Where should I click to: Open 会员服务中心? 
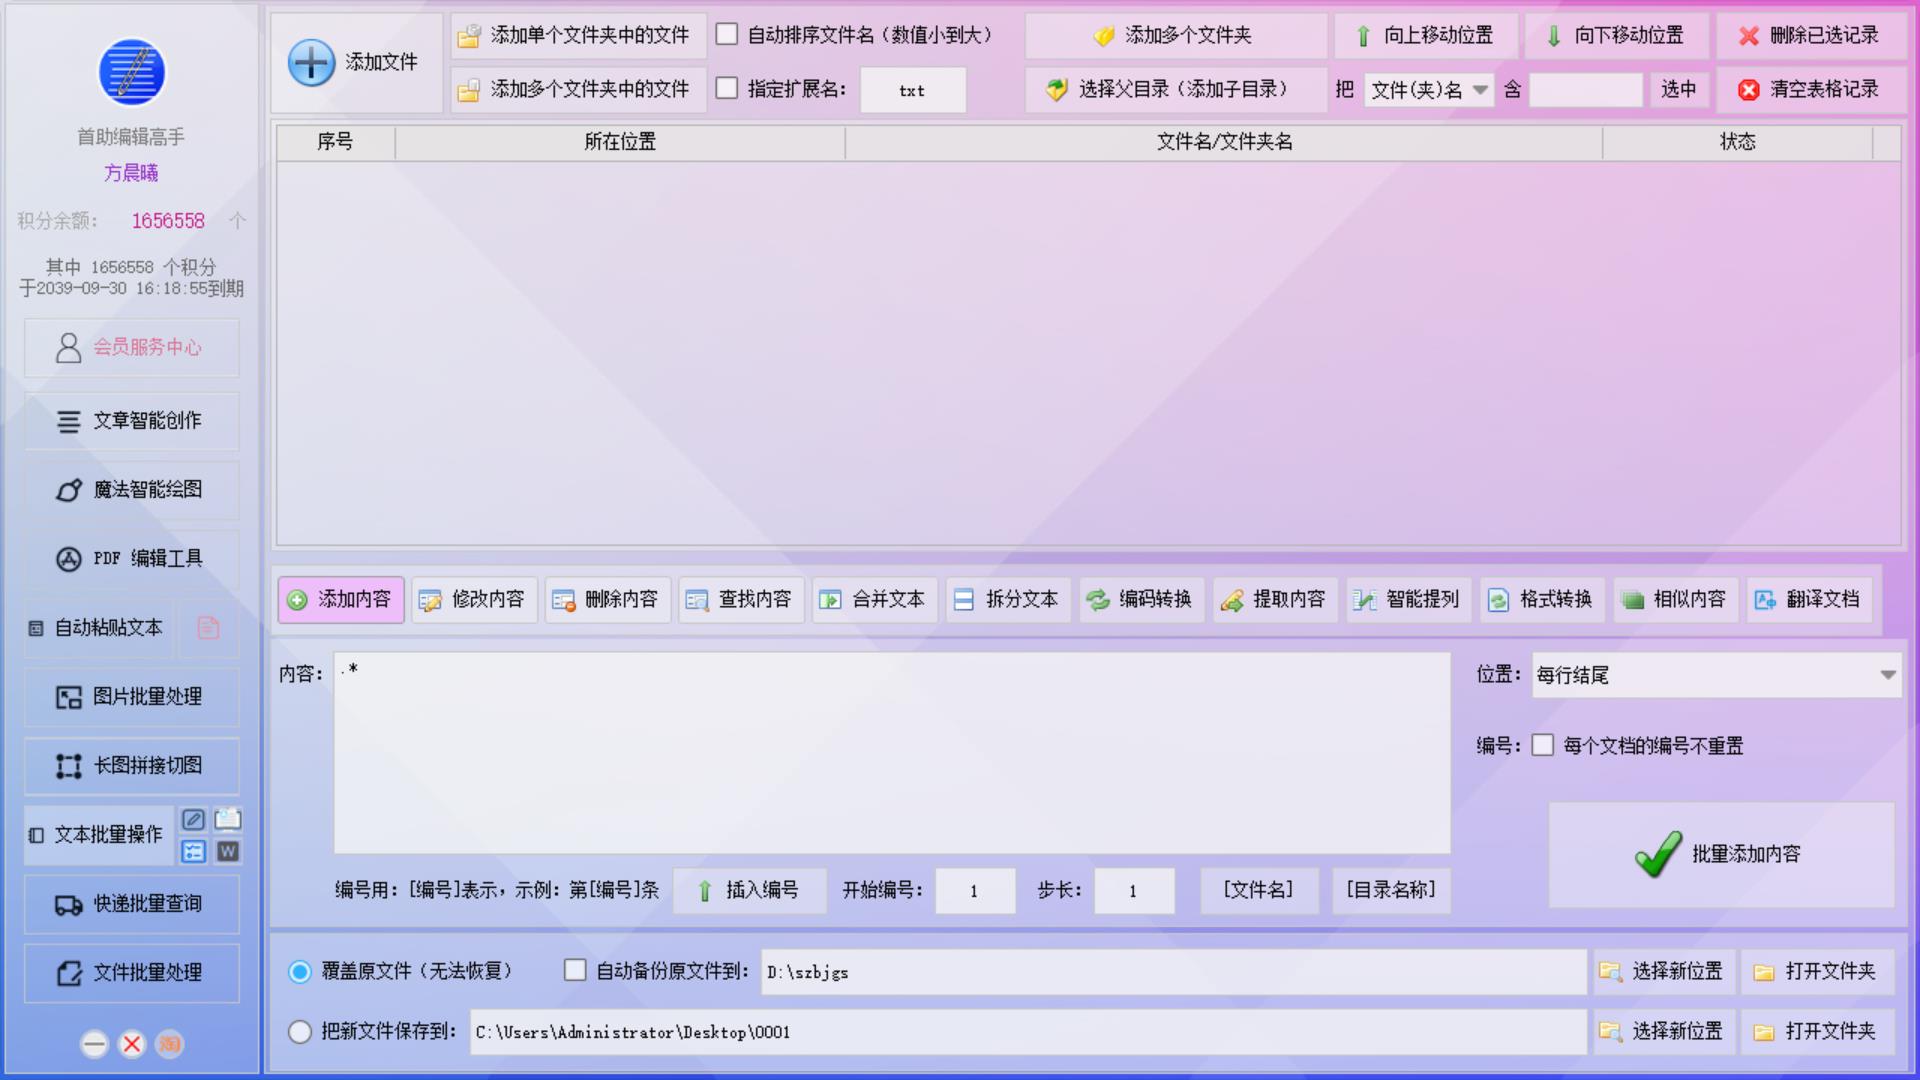(x=132, y=348)
